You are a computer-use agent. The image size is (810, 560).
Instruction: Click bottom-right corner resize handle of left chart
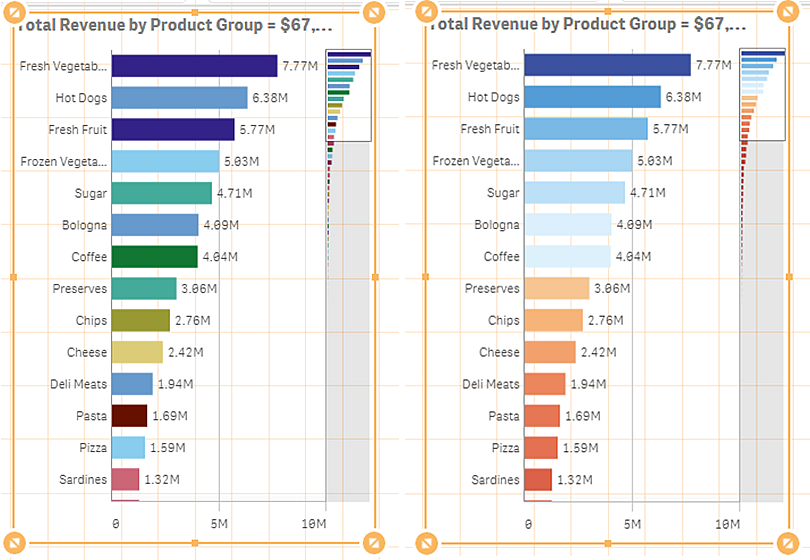[374, 543]
